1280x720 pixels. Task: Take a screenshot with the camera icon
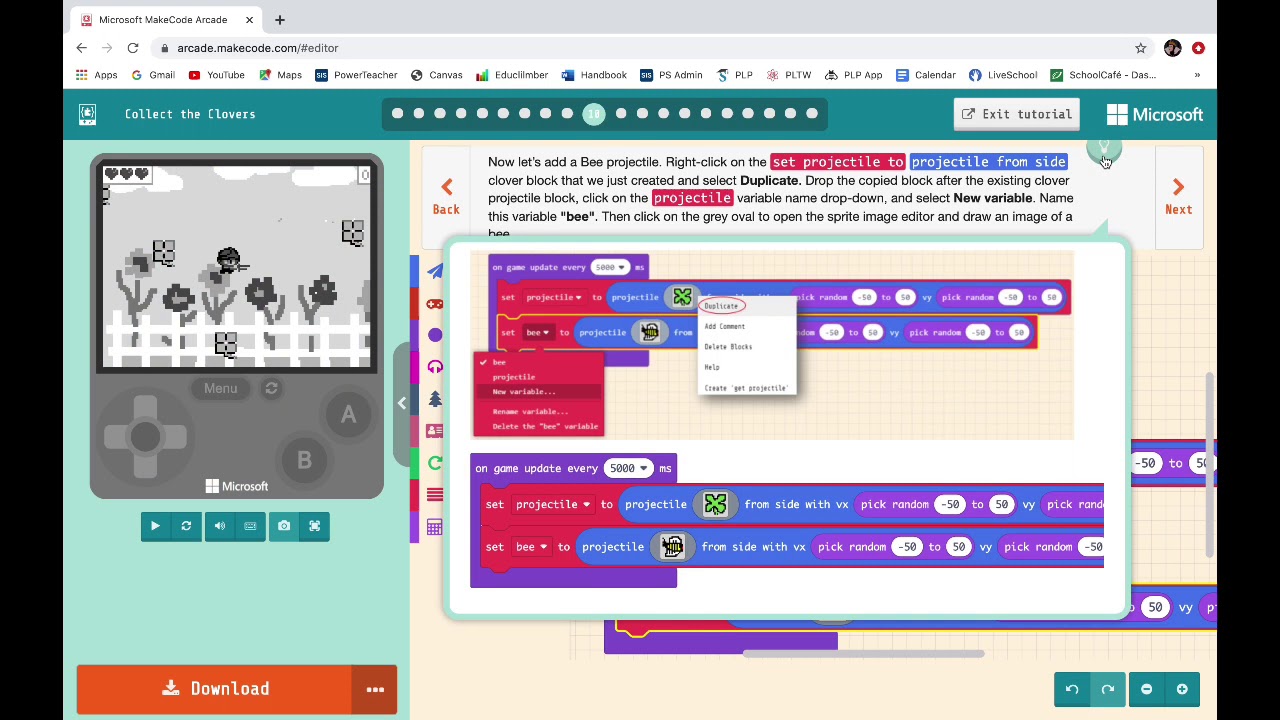(x=284, y=526)
